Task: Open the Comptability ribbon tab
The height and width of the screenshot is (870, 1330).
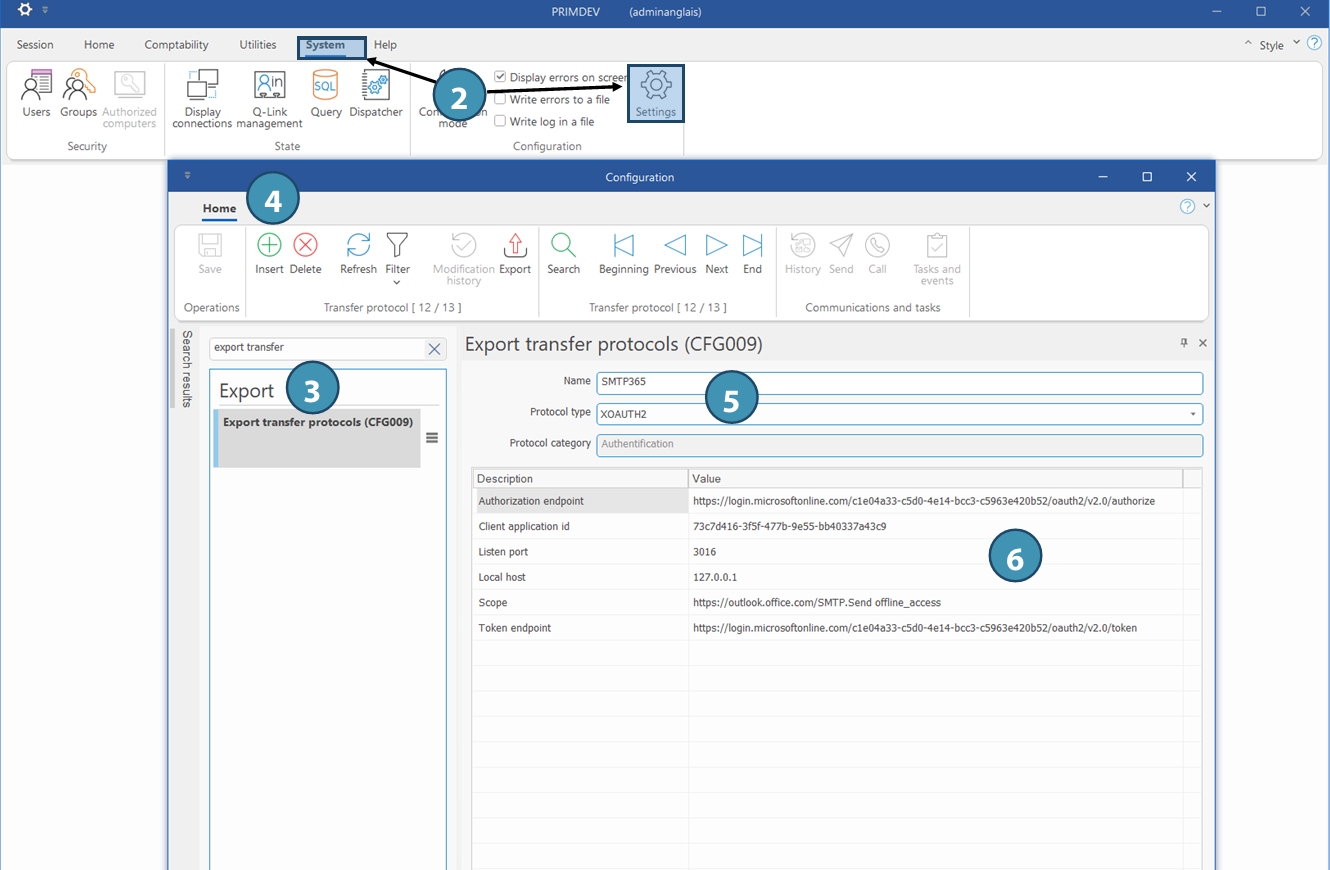Action: pyautogui.click(x=176, y=45)
